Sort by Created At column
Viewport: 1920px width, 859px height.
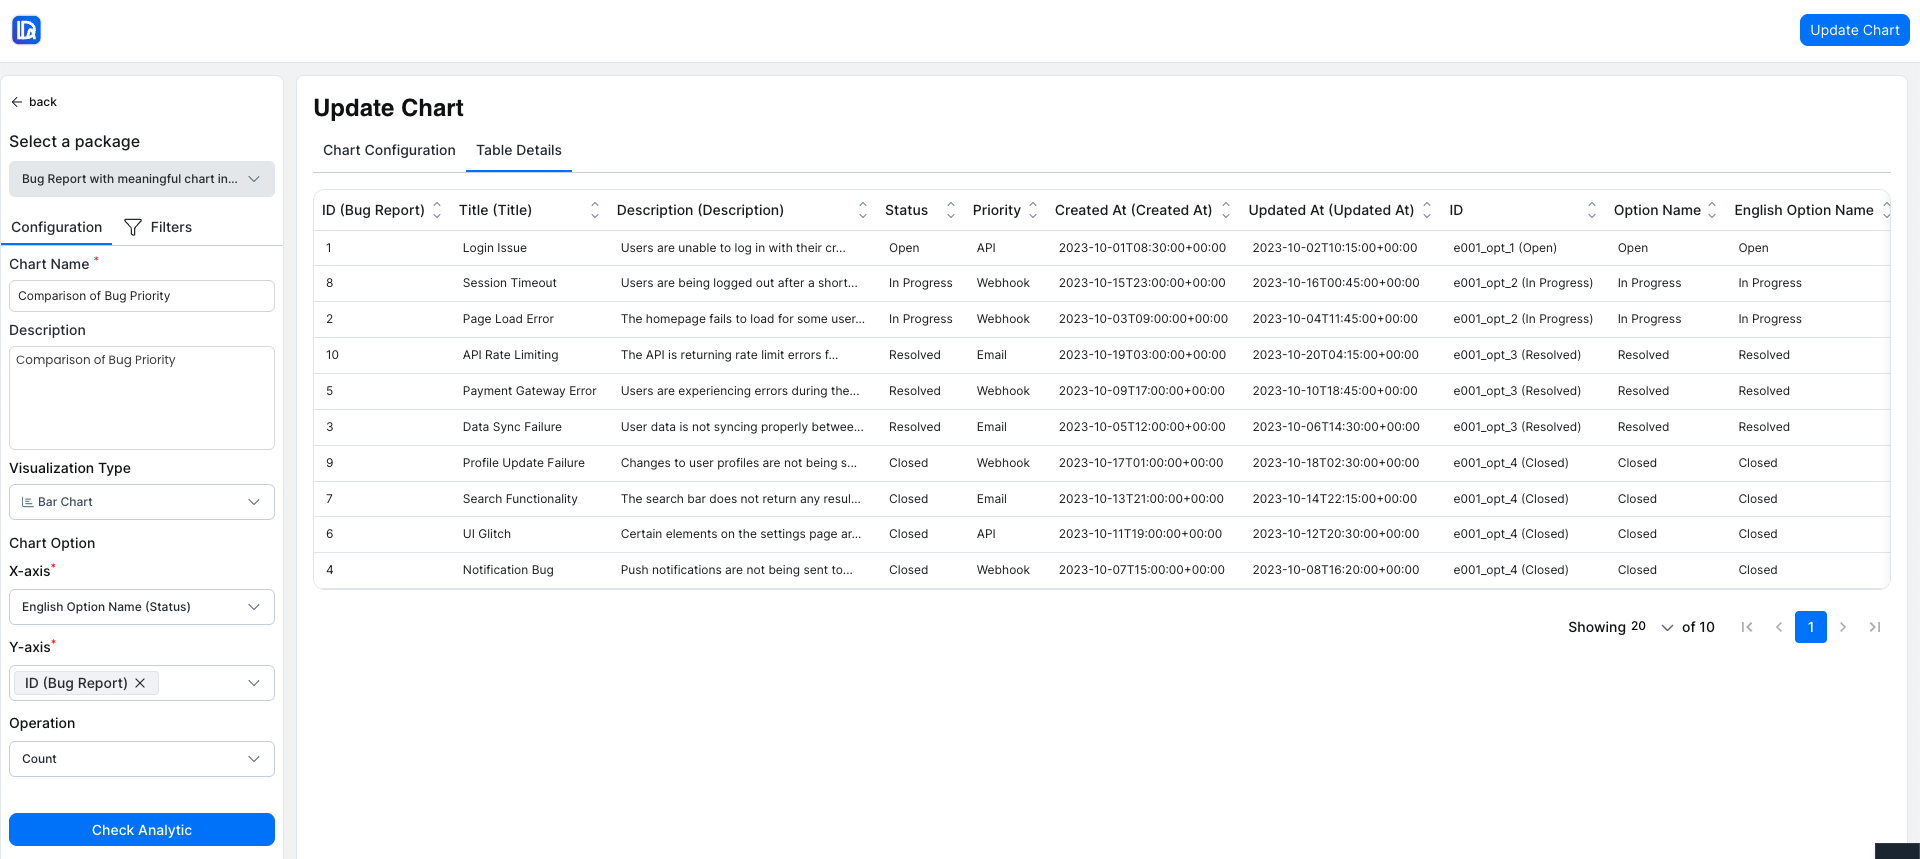click(1226, 210)
